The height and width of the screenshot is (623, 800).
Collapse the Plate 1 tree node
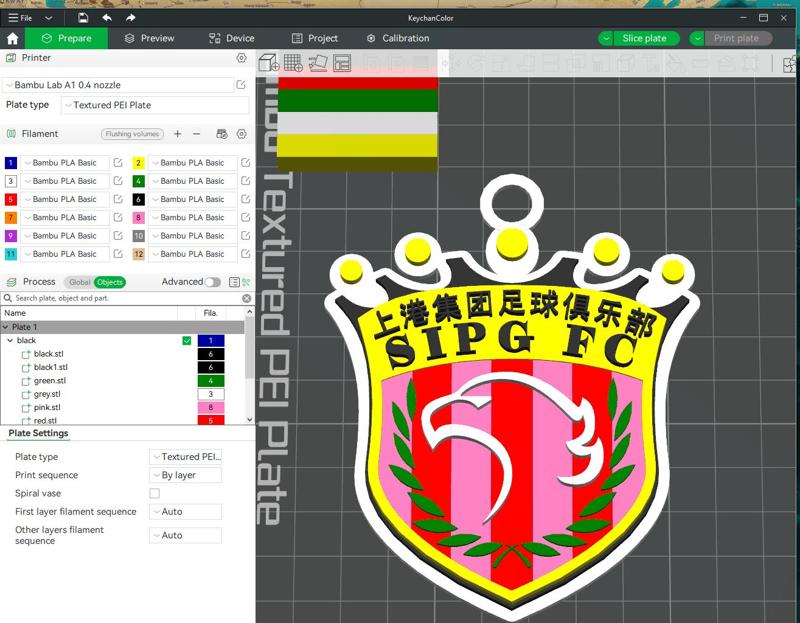click(6, 327)
